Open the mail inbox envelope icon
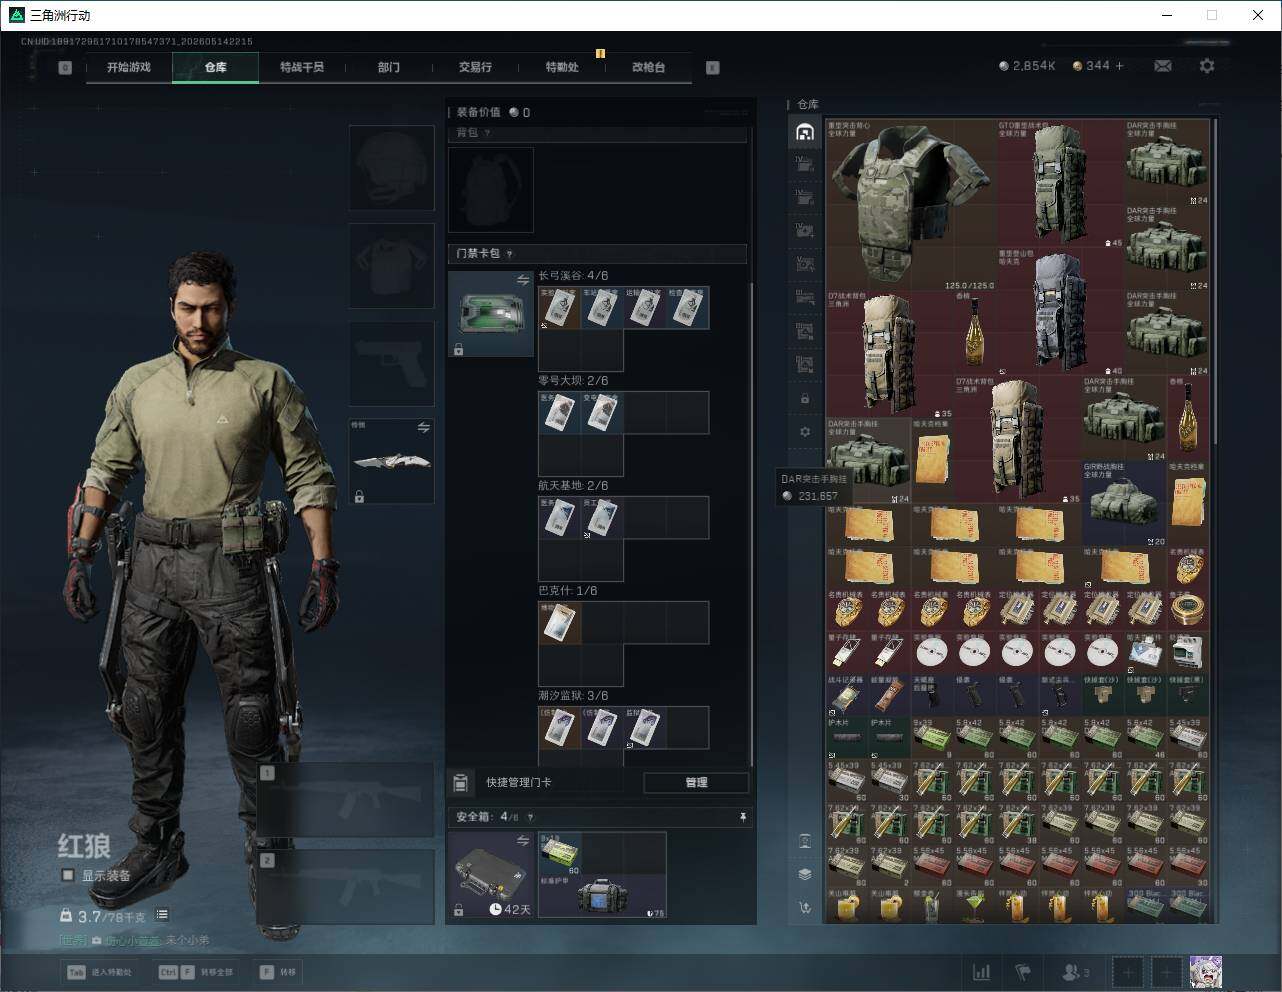Image resolution: width=1282 pixels, height=992 pixels. (x=1163, y=66)
